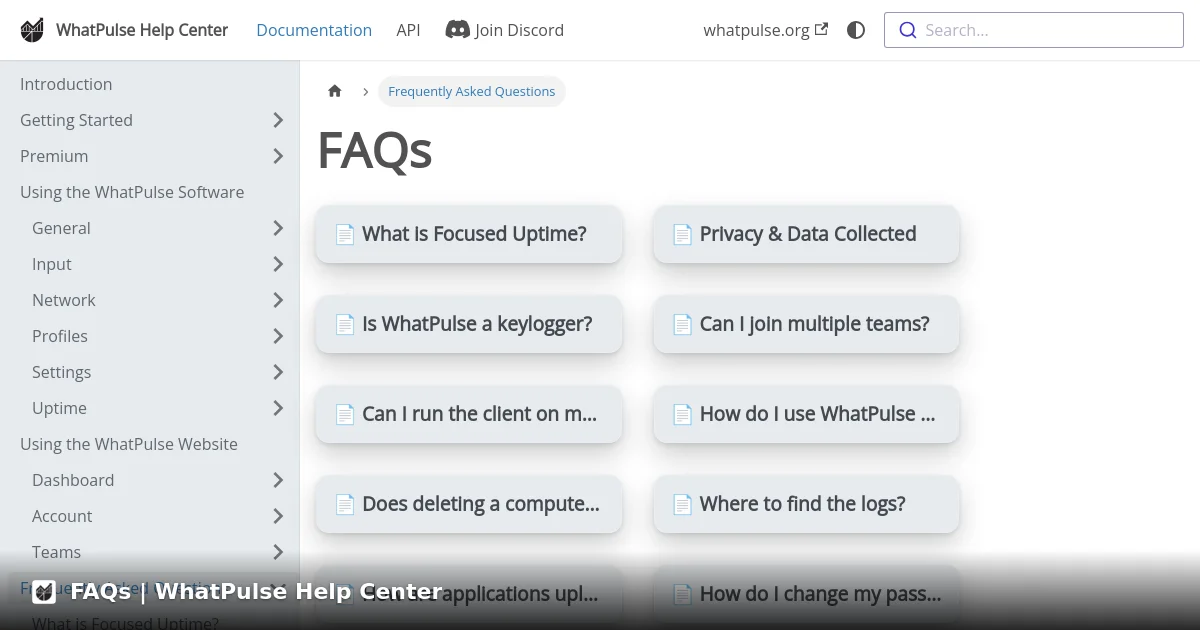This screenshot has height=630, width=1200.
Task: Open Network sidebar item
Action: (64, 300)
